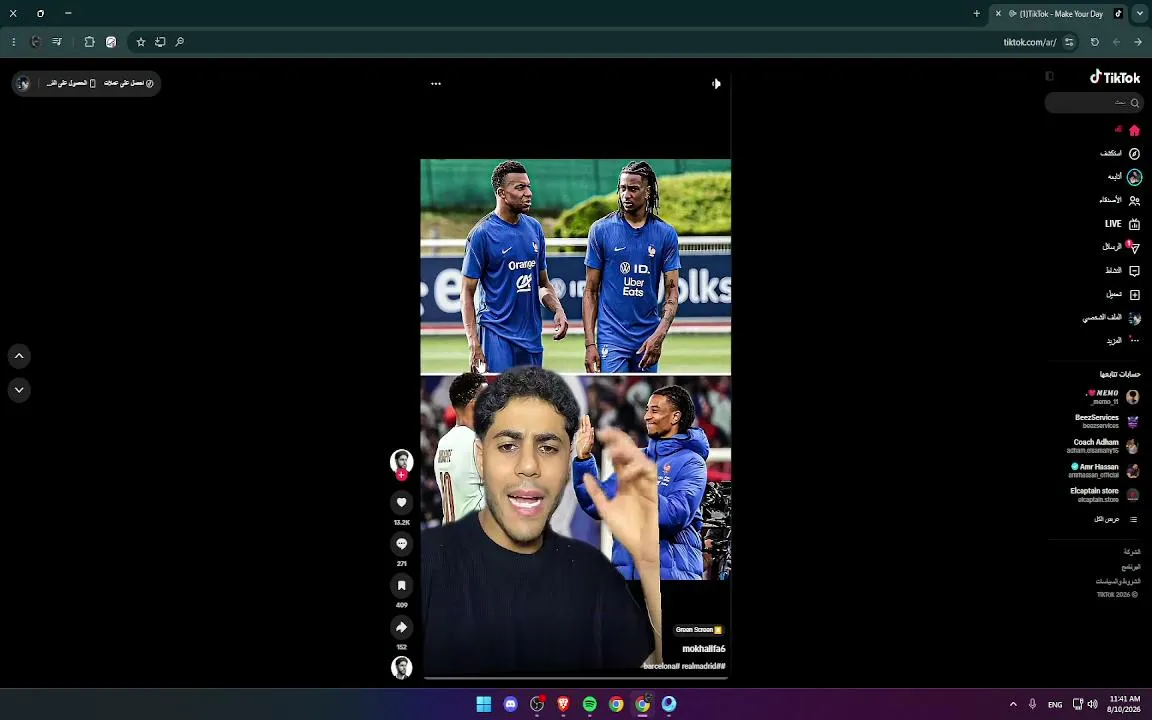View site information icon in address bar
This screenshot has width=1152, height=720.
point(1069,42)
